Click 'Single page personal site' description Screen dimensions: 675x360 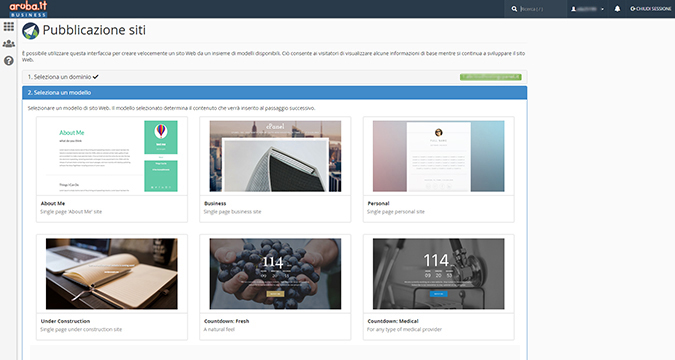396,212
